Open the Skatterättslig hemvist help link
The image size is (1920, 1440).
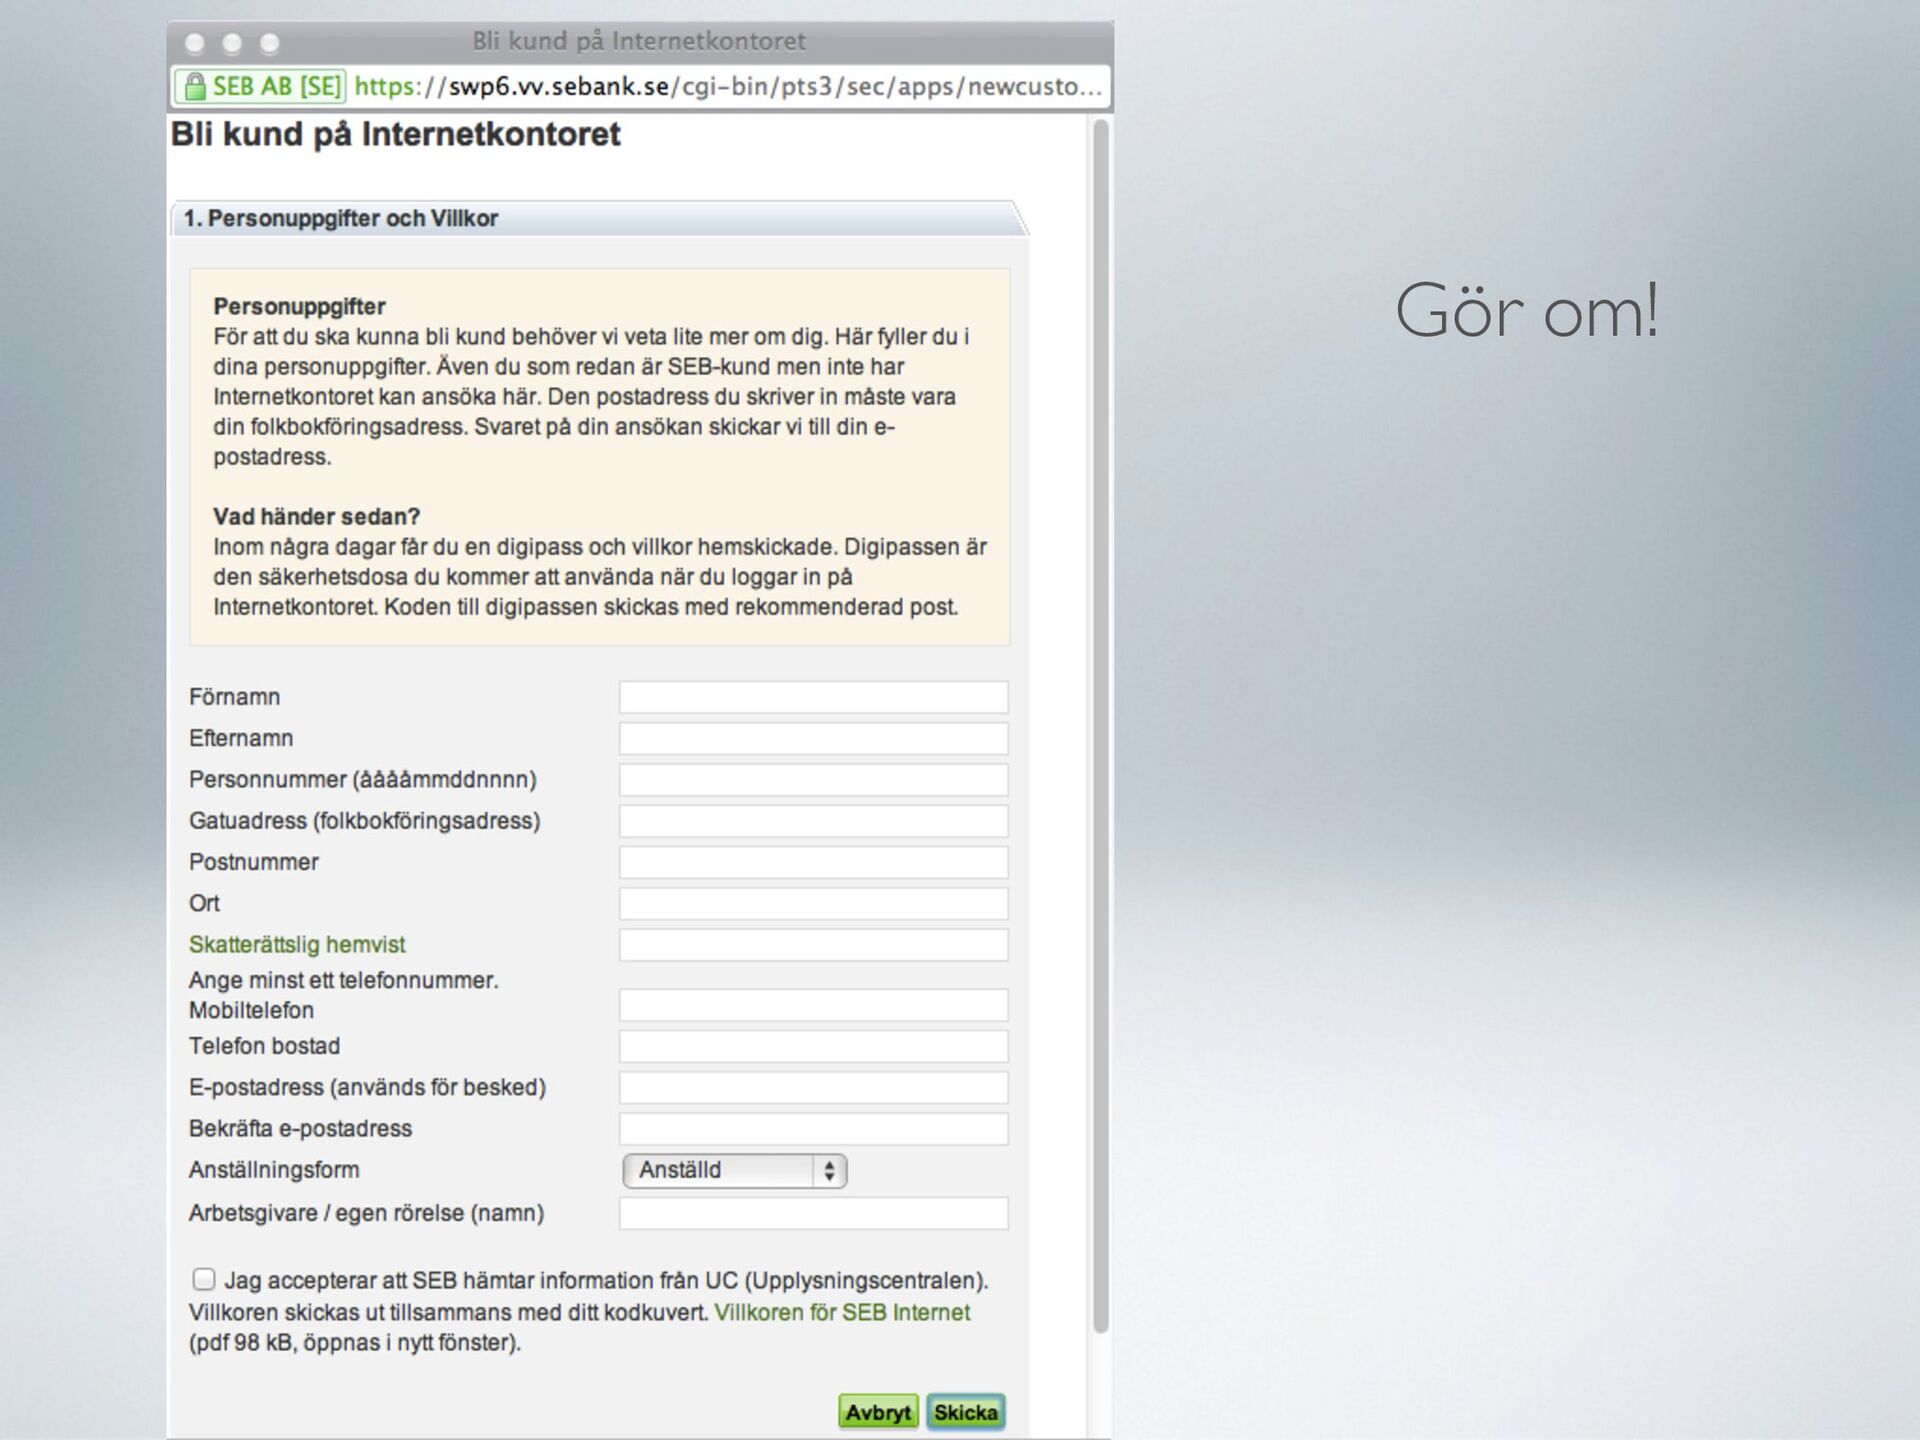coord(297,944)
